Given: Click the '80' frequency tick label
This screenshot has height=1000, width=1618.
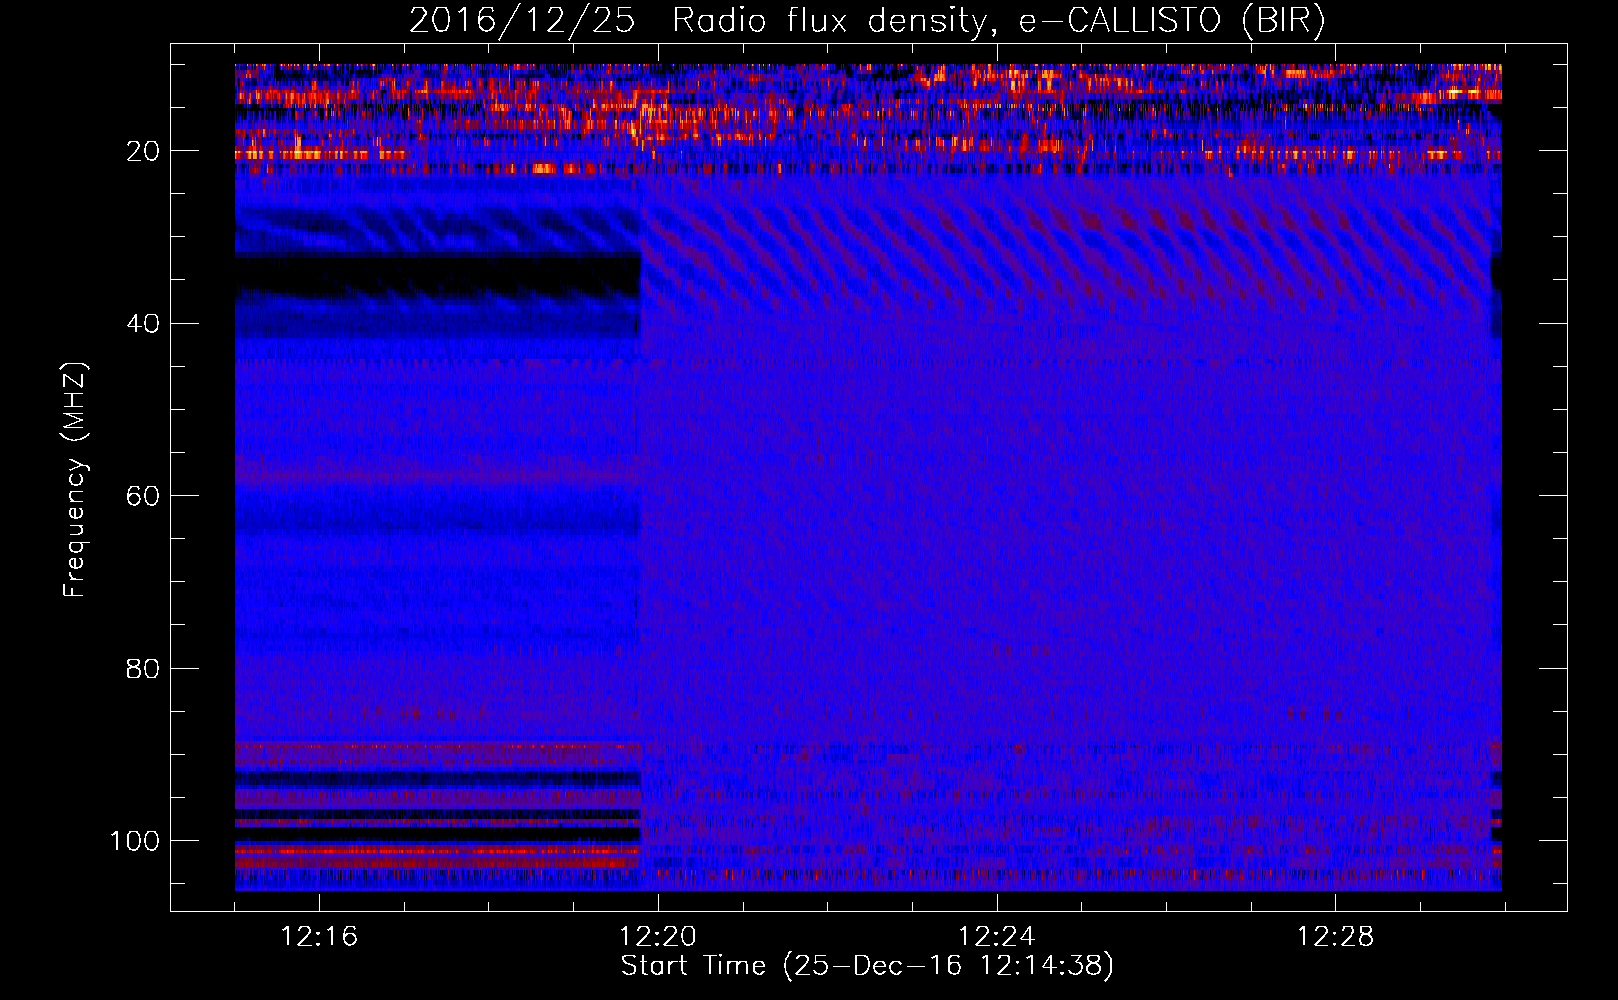Looking at the screenshot, I should (143, 669).
